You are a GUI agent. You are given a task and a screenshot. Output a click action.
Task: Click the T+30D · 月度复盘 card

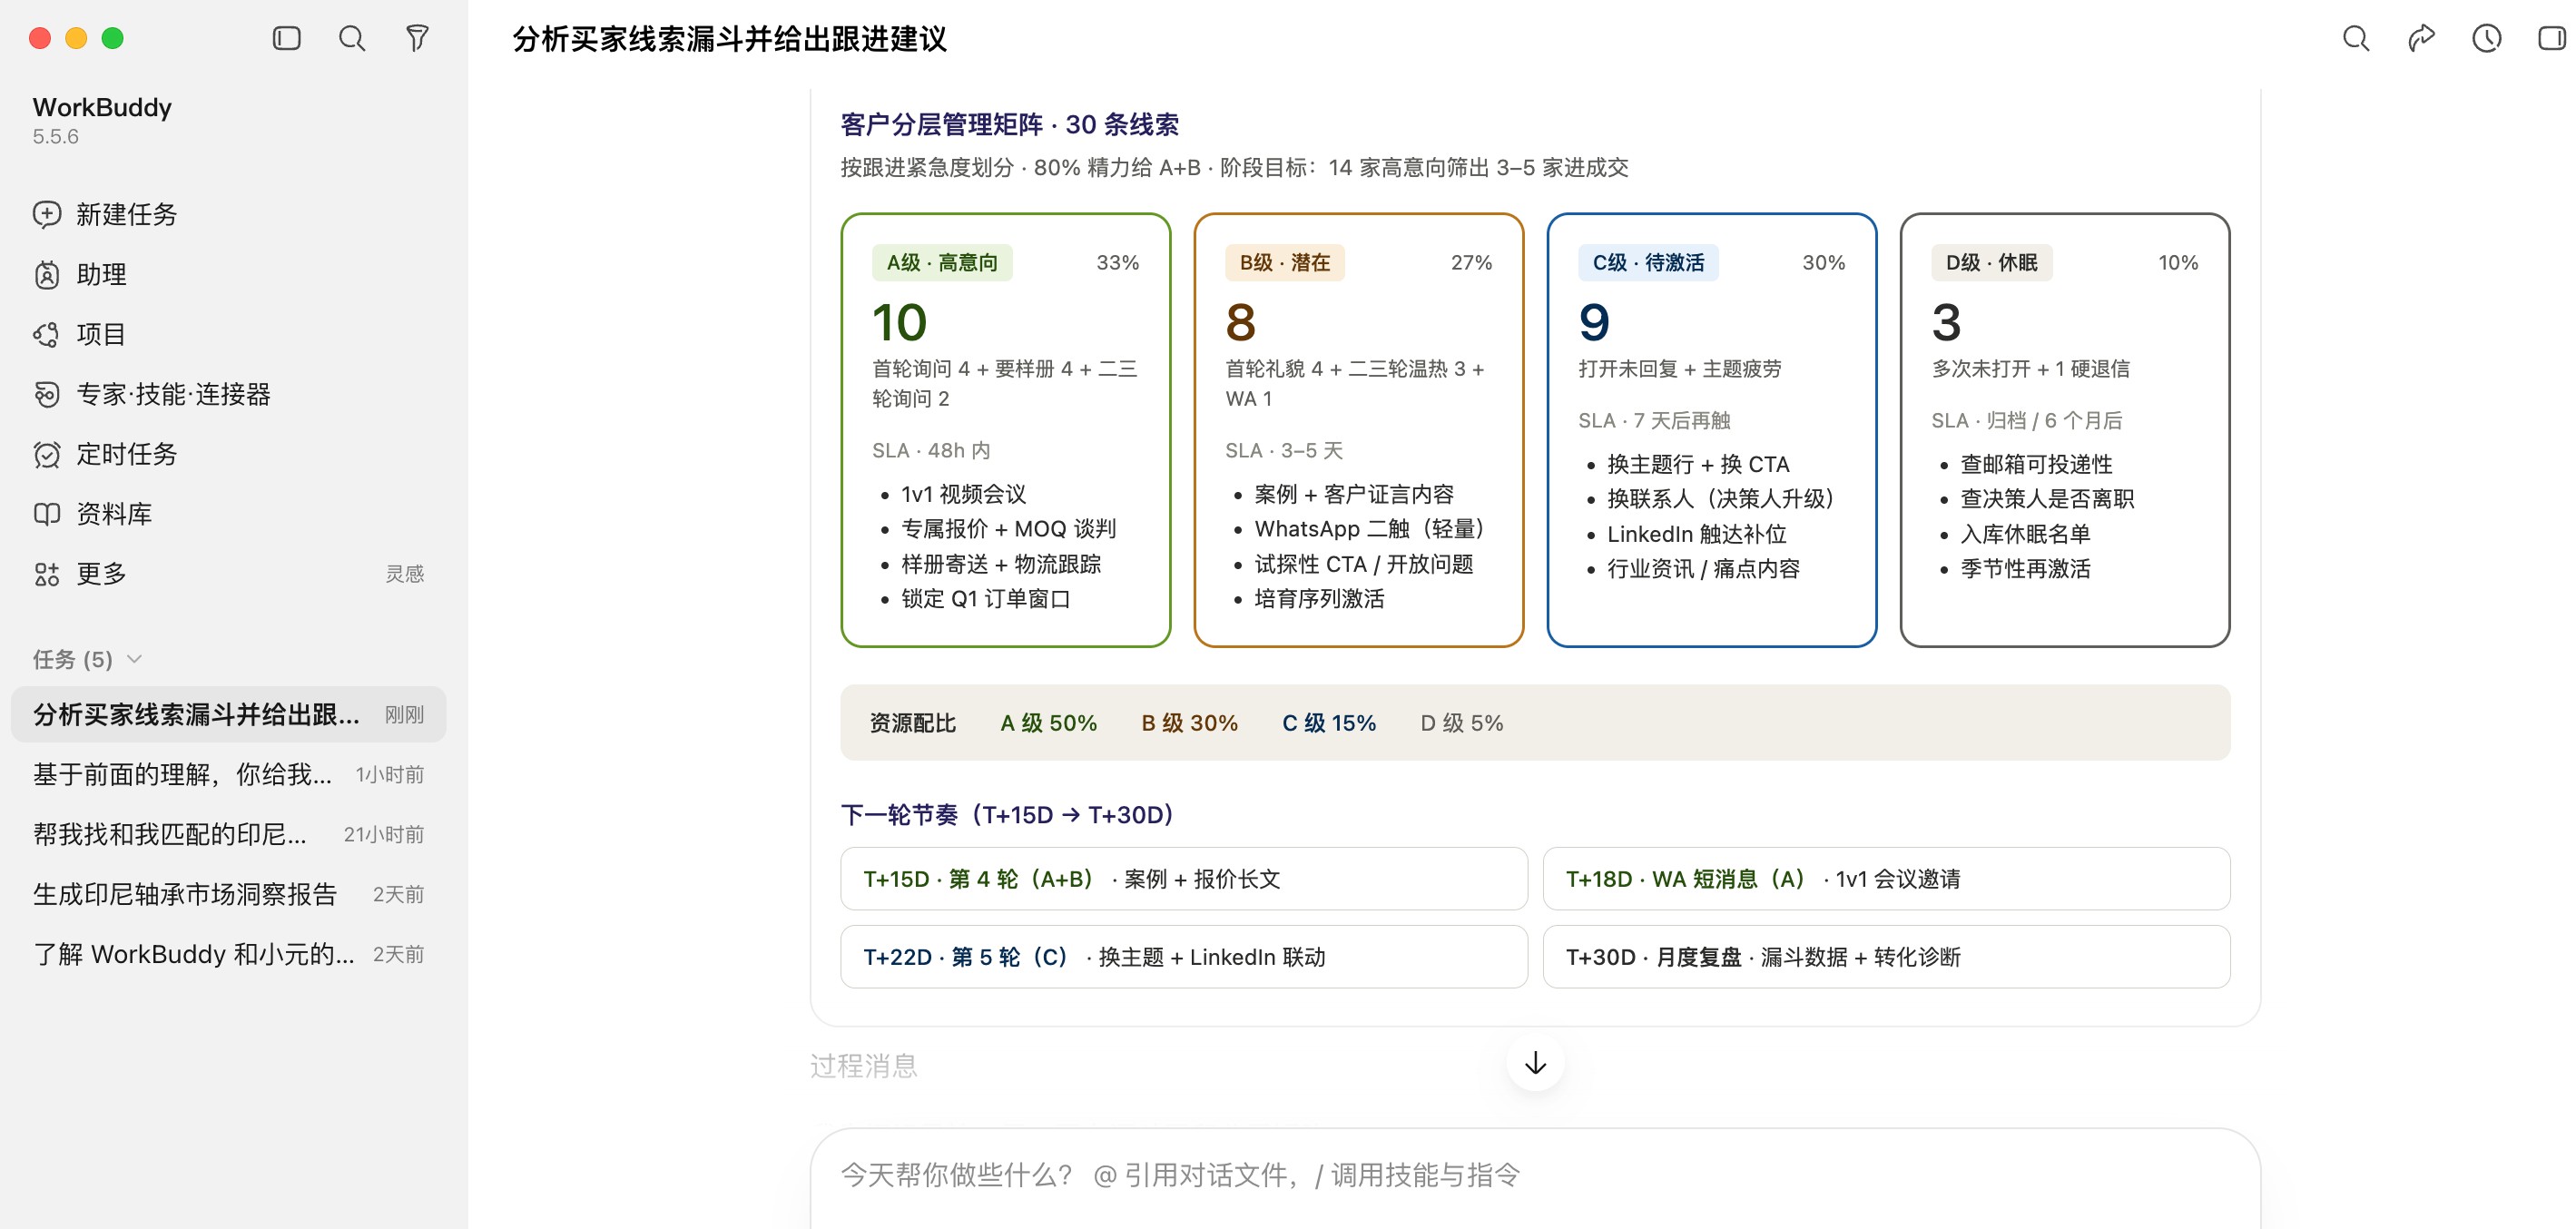click(1886, 957)
